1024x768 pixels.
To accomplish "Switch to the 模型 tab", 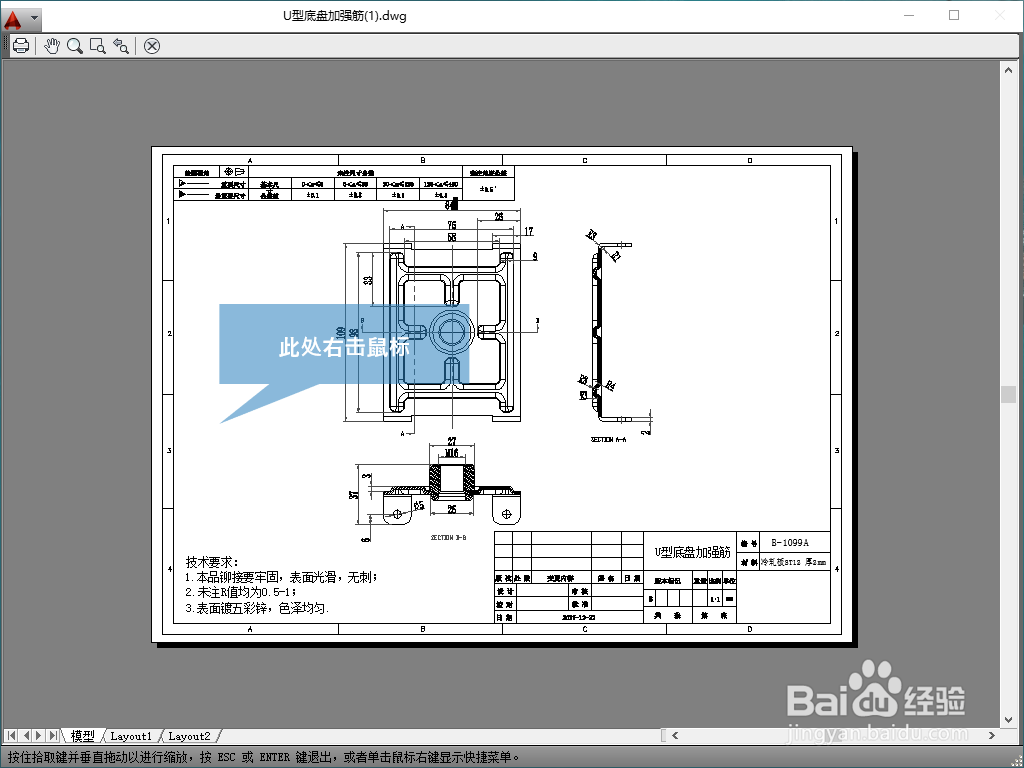I will click(82, 736).
